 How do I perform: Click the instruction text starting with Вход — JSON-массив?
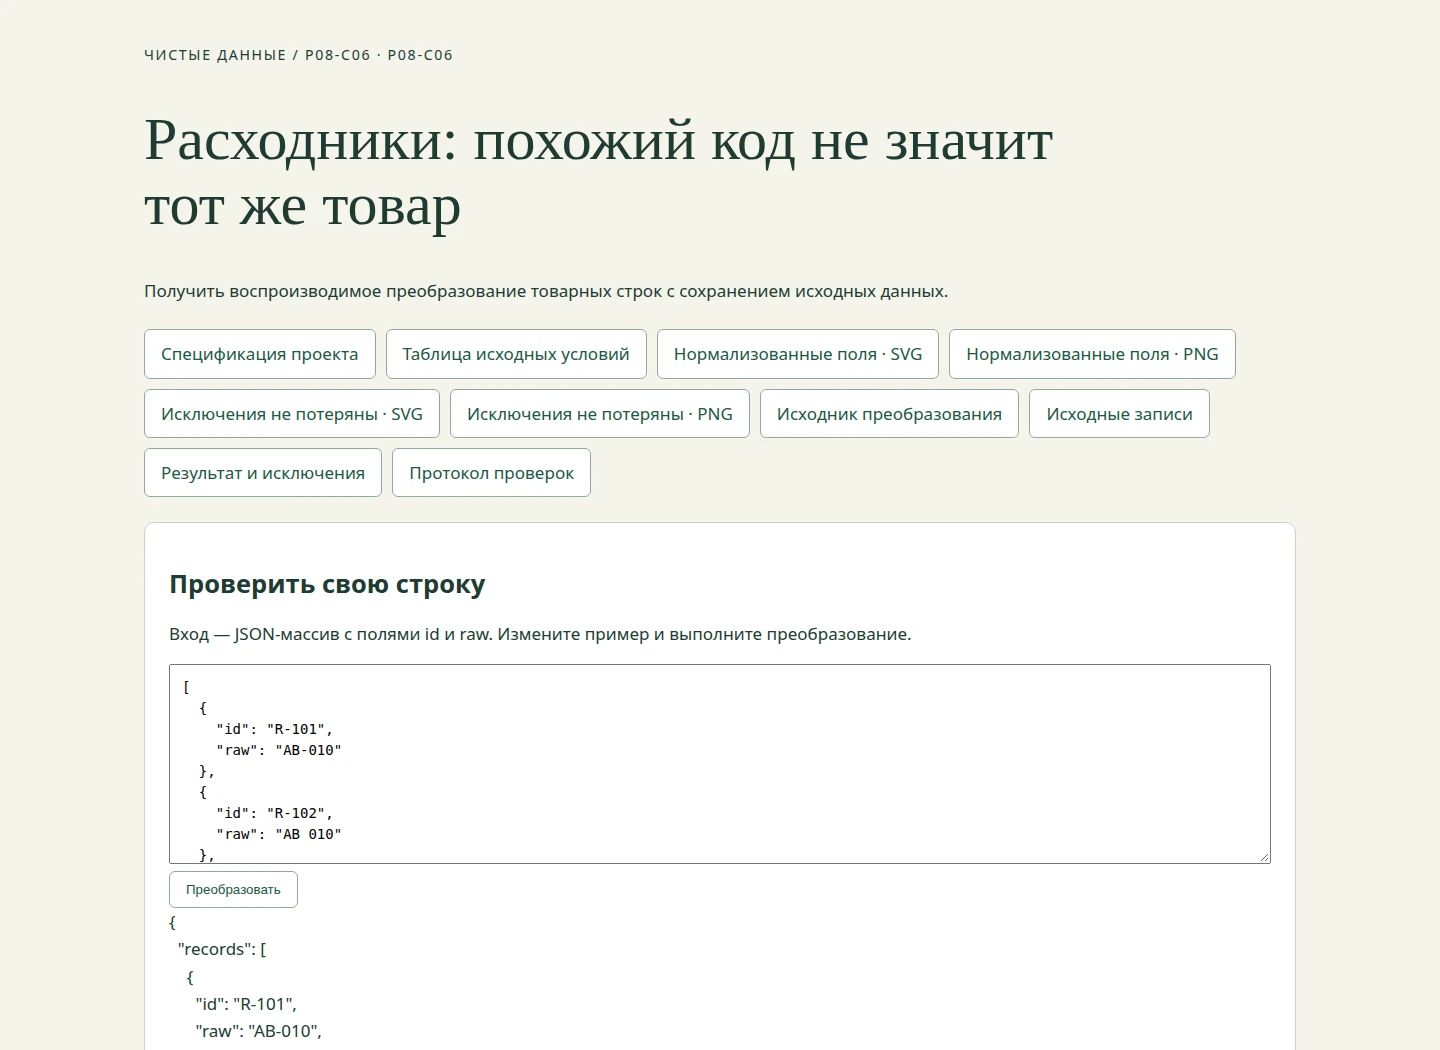point(540,634)
